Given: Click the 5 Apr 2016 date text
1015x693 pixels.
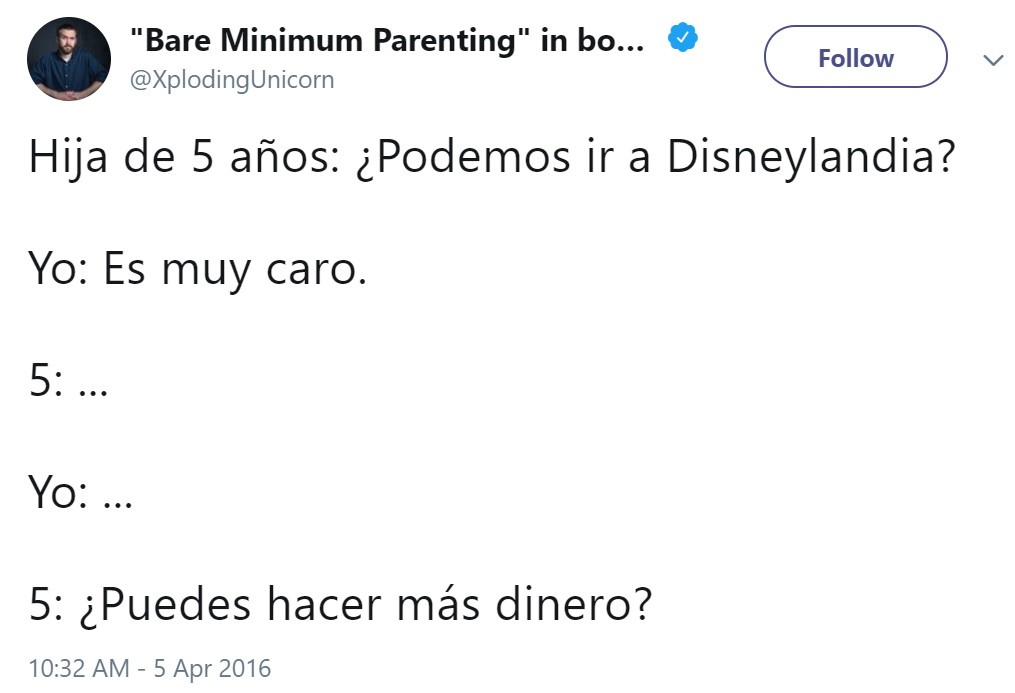Looking at the screenshot, I should (212, 668).
